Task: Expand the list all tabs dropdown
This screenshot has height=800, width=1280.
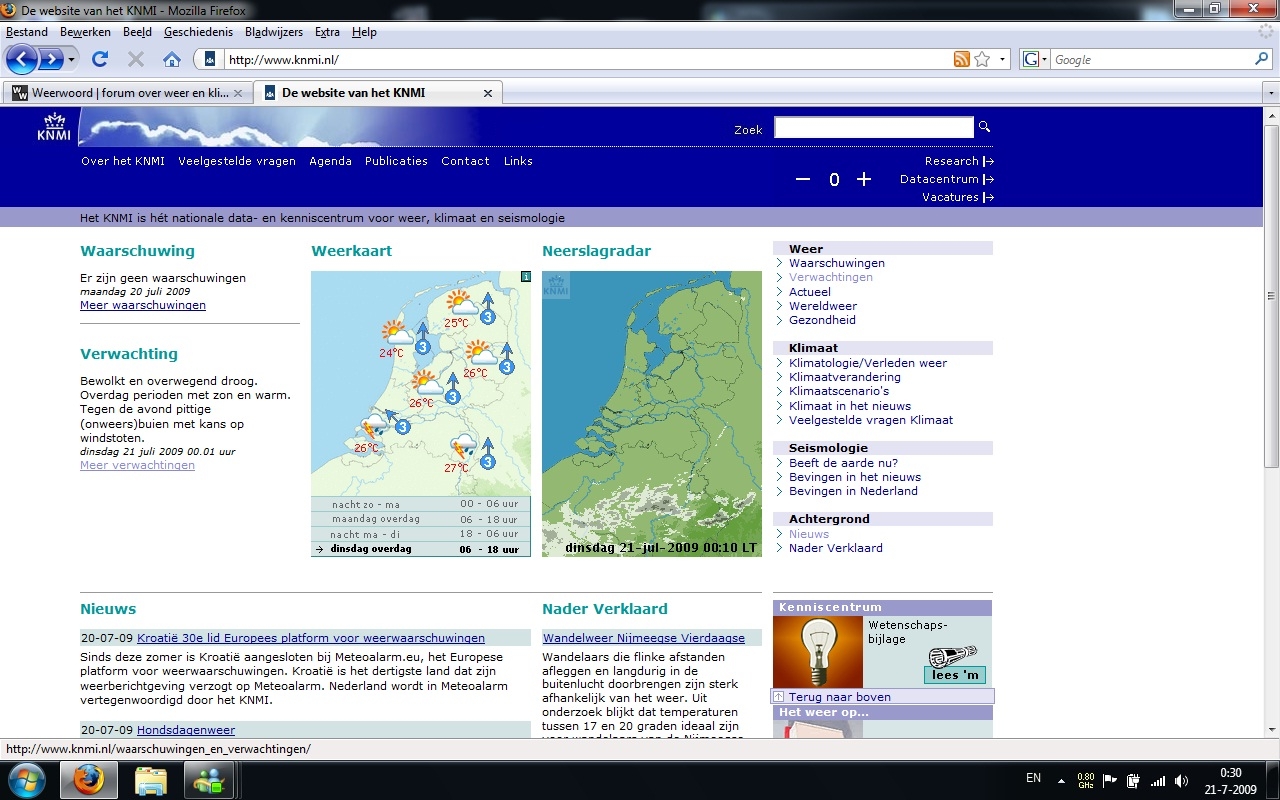Action: 1270,93
